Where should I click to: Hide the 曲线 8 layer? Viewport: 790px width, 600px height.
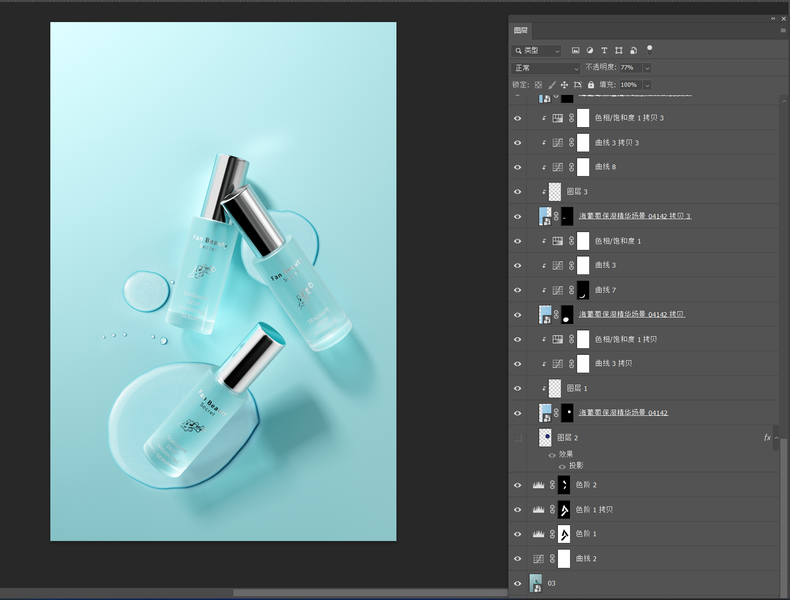point(517,167)
